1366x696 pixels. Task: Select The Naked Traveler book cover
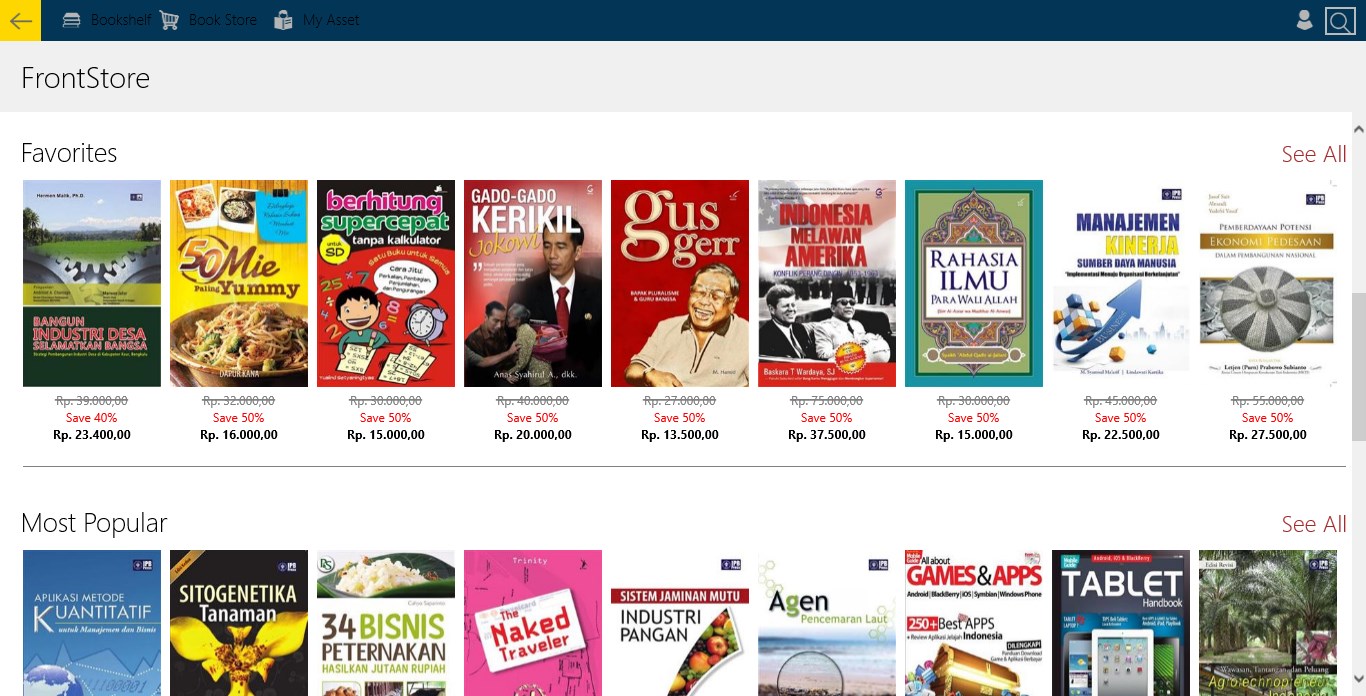click(533, 623)
